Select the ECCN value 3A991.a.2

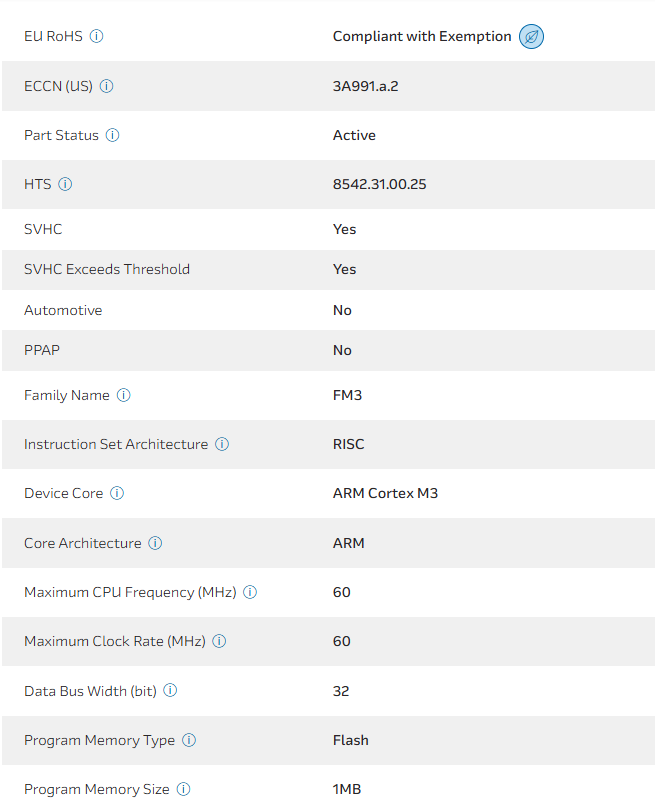[x=366, y=86]
